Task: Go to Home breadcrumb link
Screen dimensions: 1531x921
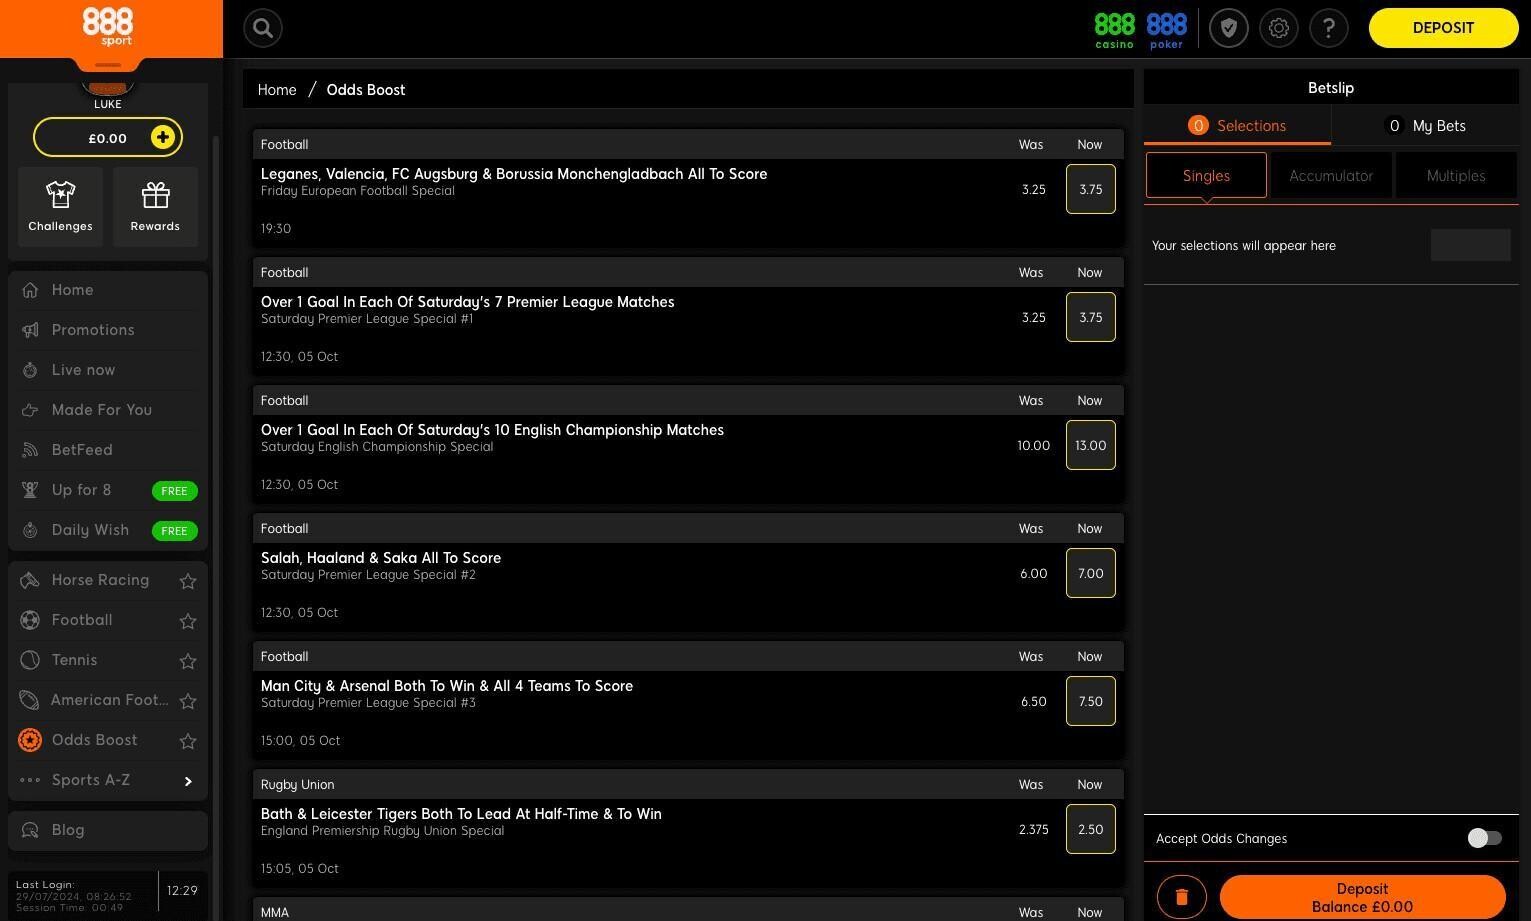Action: [x=277, y=90]
